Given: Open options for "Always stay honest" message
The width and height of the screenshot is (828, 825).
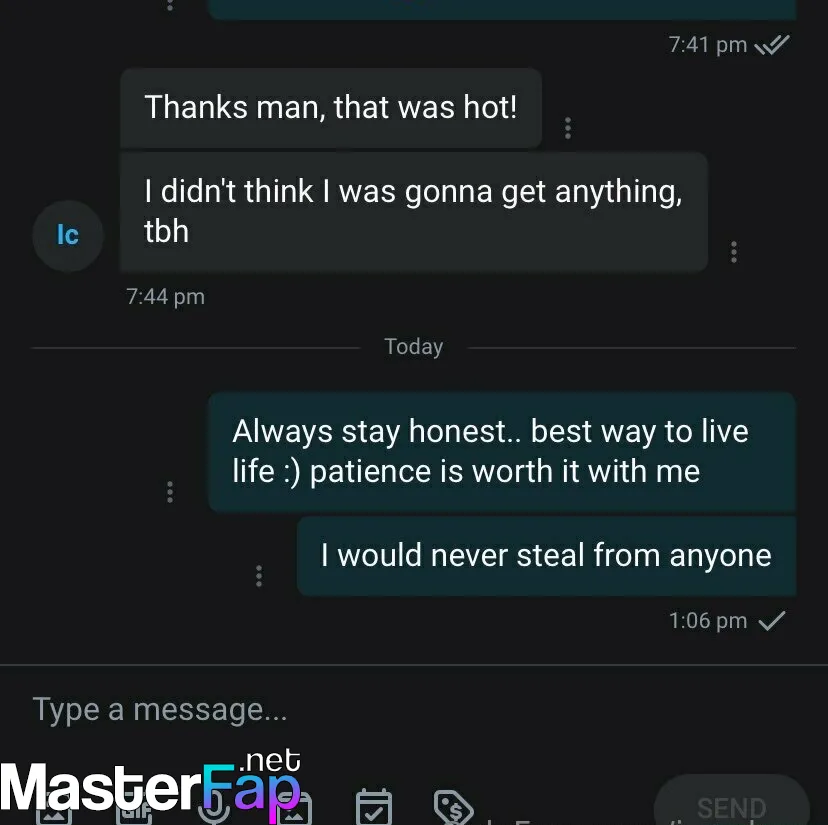Looking at the screenshot, I should click(170, 492).
